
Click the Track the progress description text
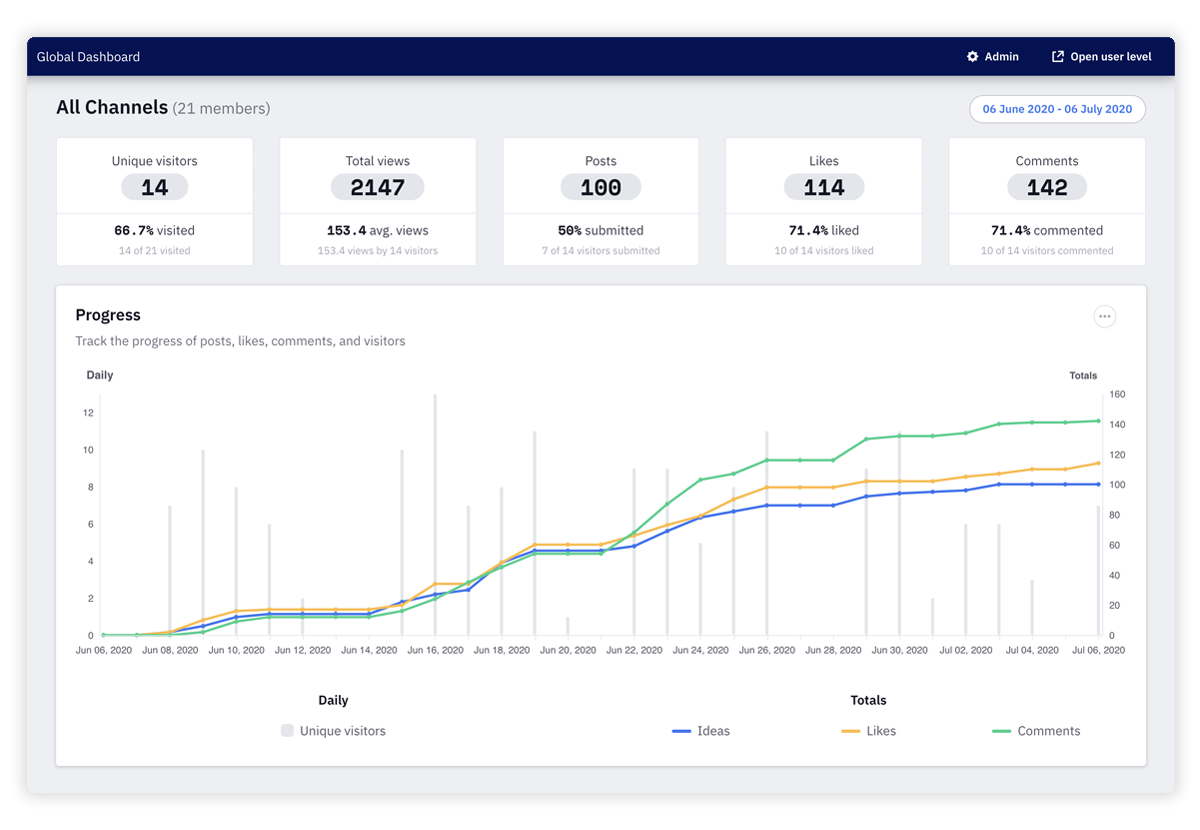point(240,341)
